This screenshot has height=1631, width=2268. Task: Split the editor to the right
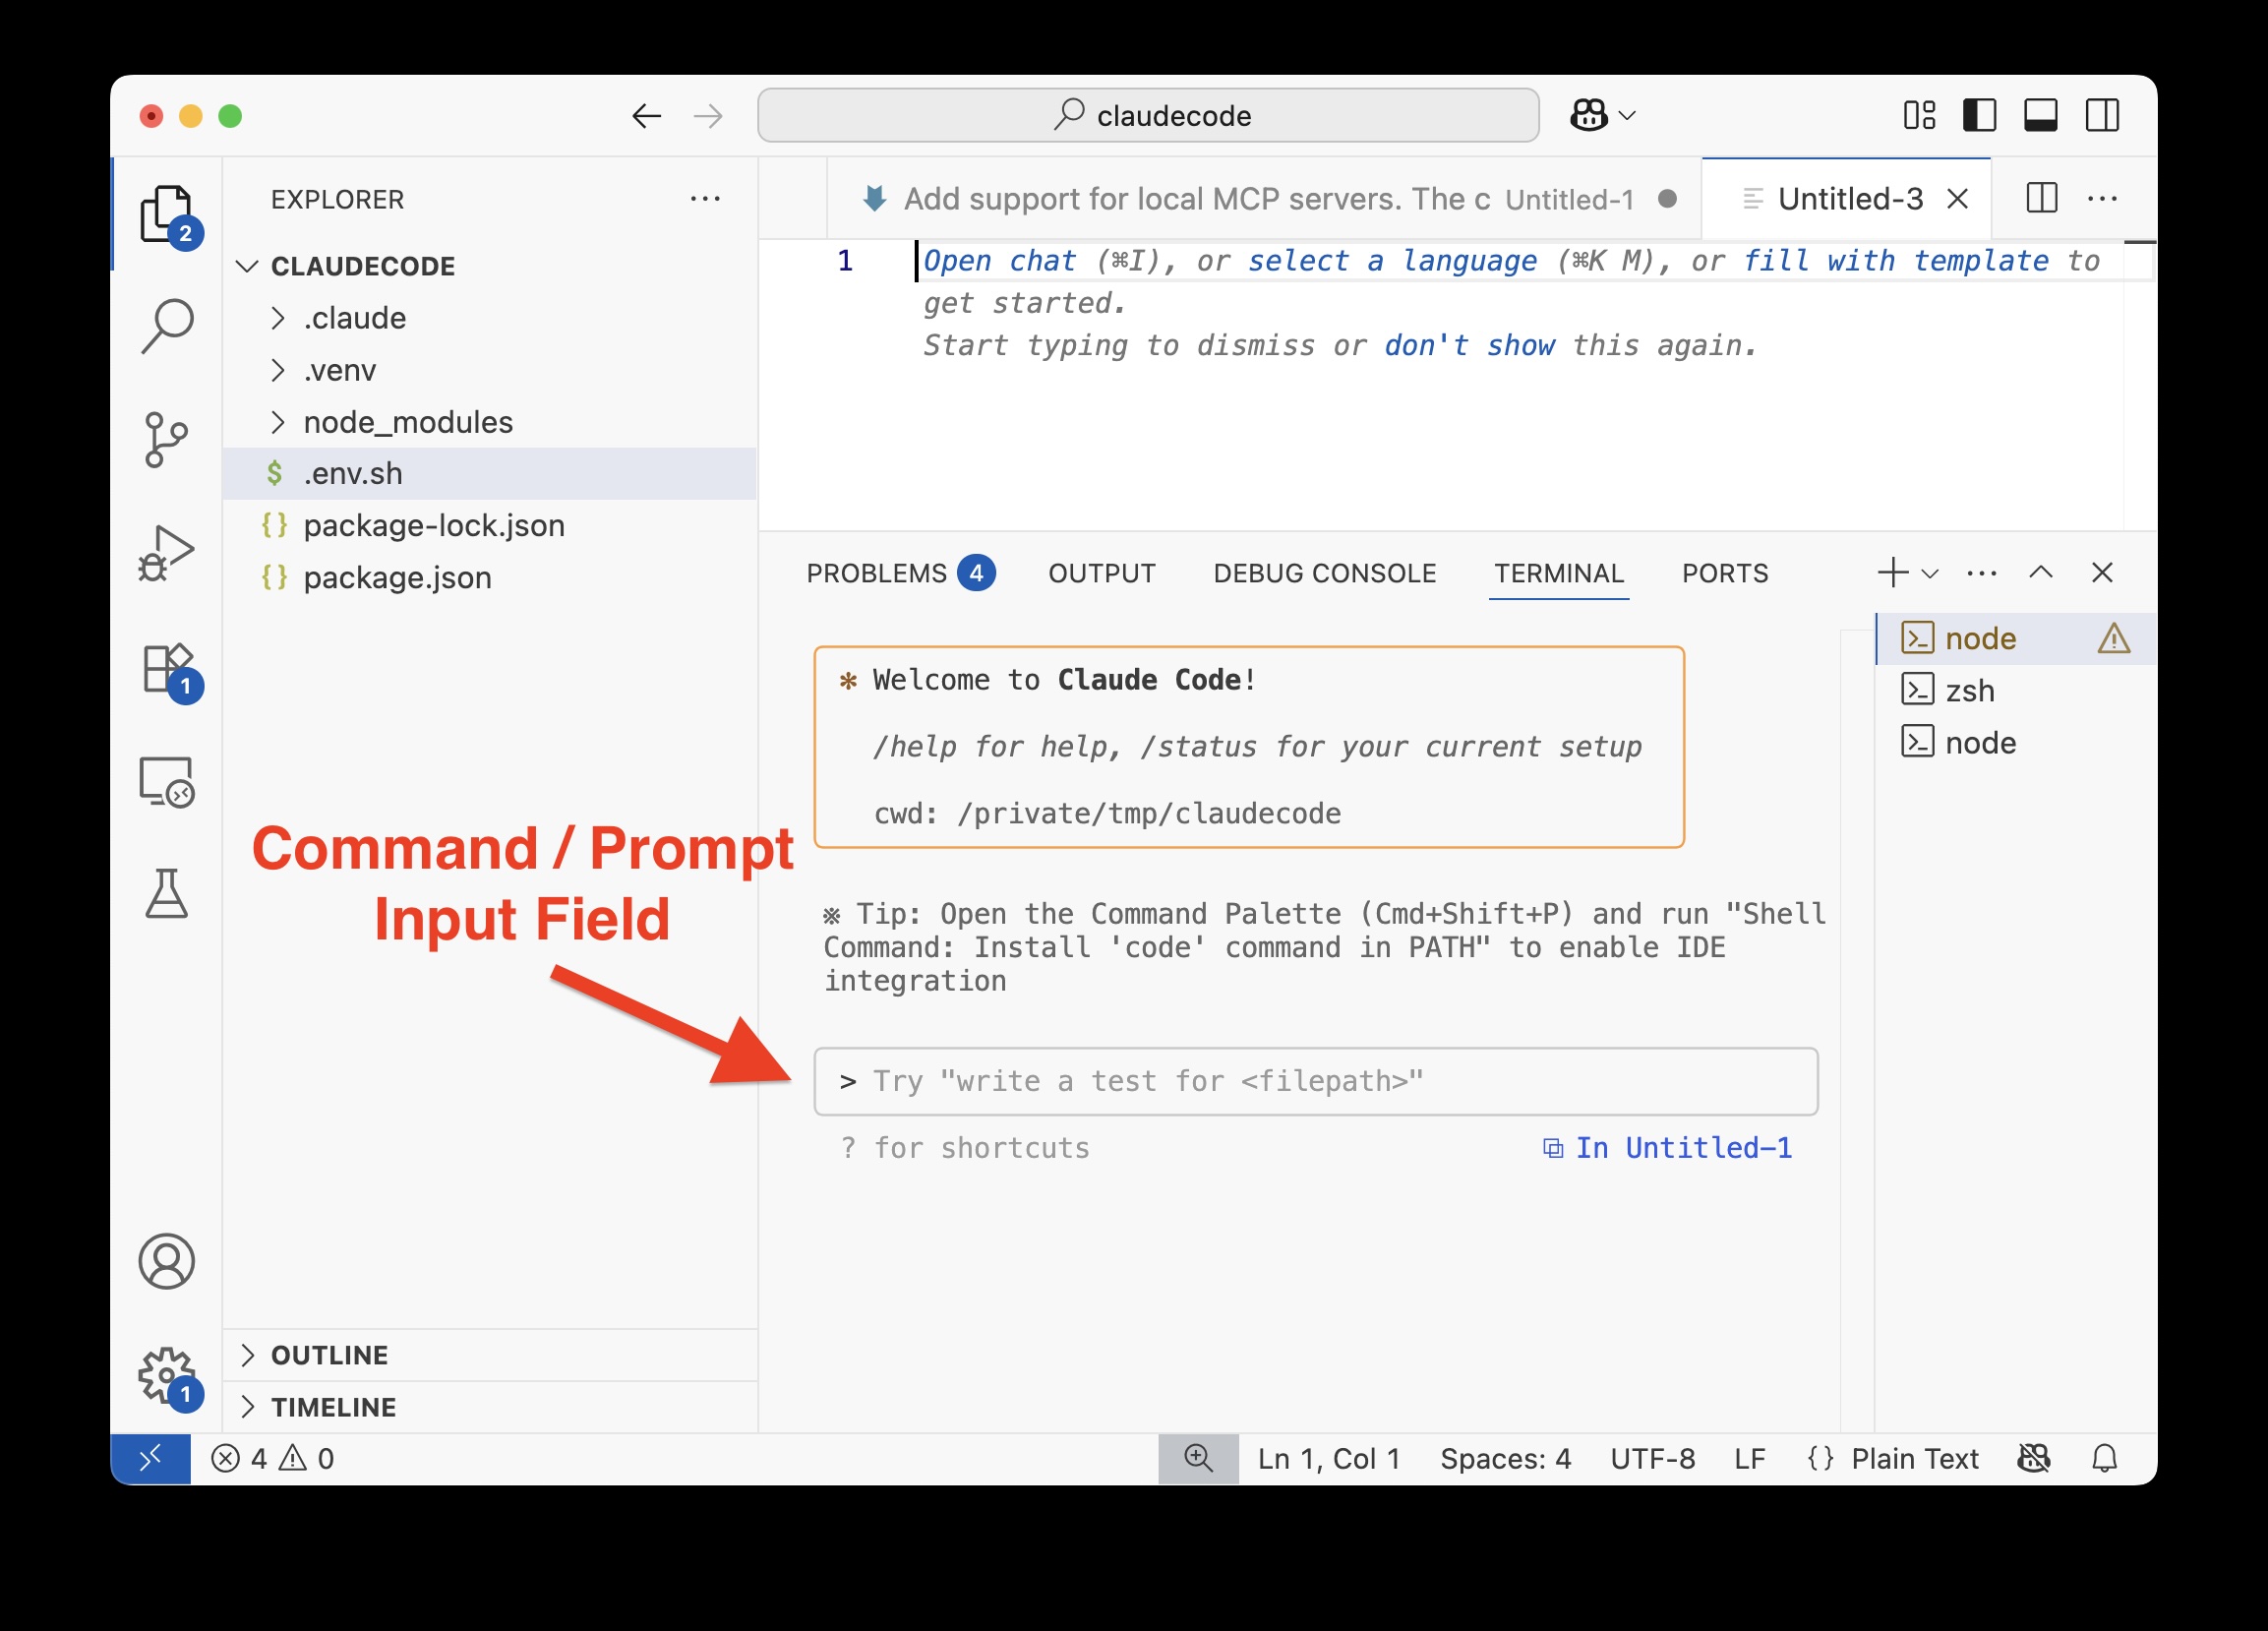pyautogui.click(x=2041, y=198)
